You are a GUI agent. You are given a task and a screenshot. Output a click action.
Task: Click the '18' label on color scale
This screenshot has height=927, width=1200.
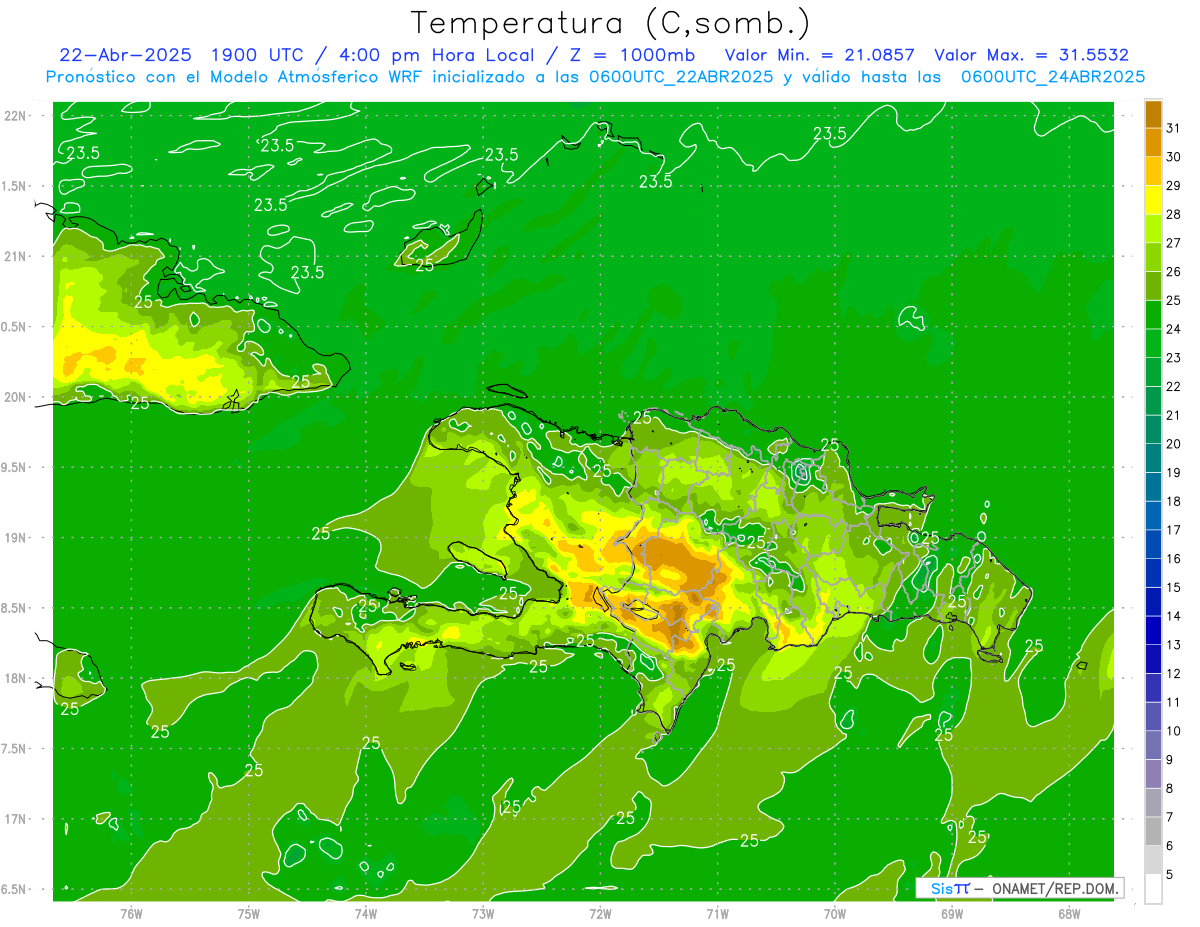pyautogui.click(x=1173, y=501)
